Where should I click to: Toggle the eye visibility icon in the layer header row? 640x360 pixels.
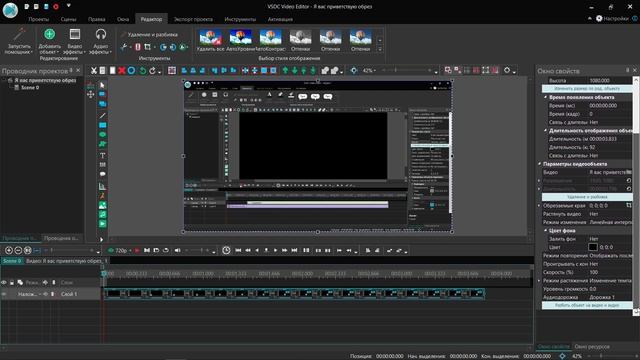(x=4, y=282)
